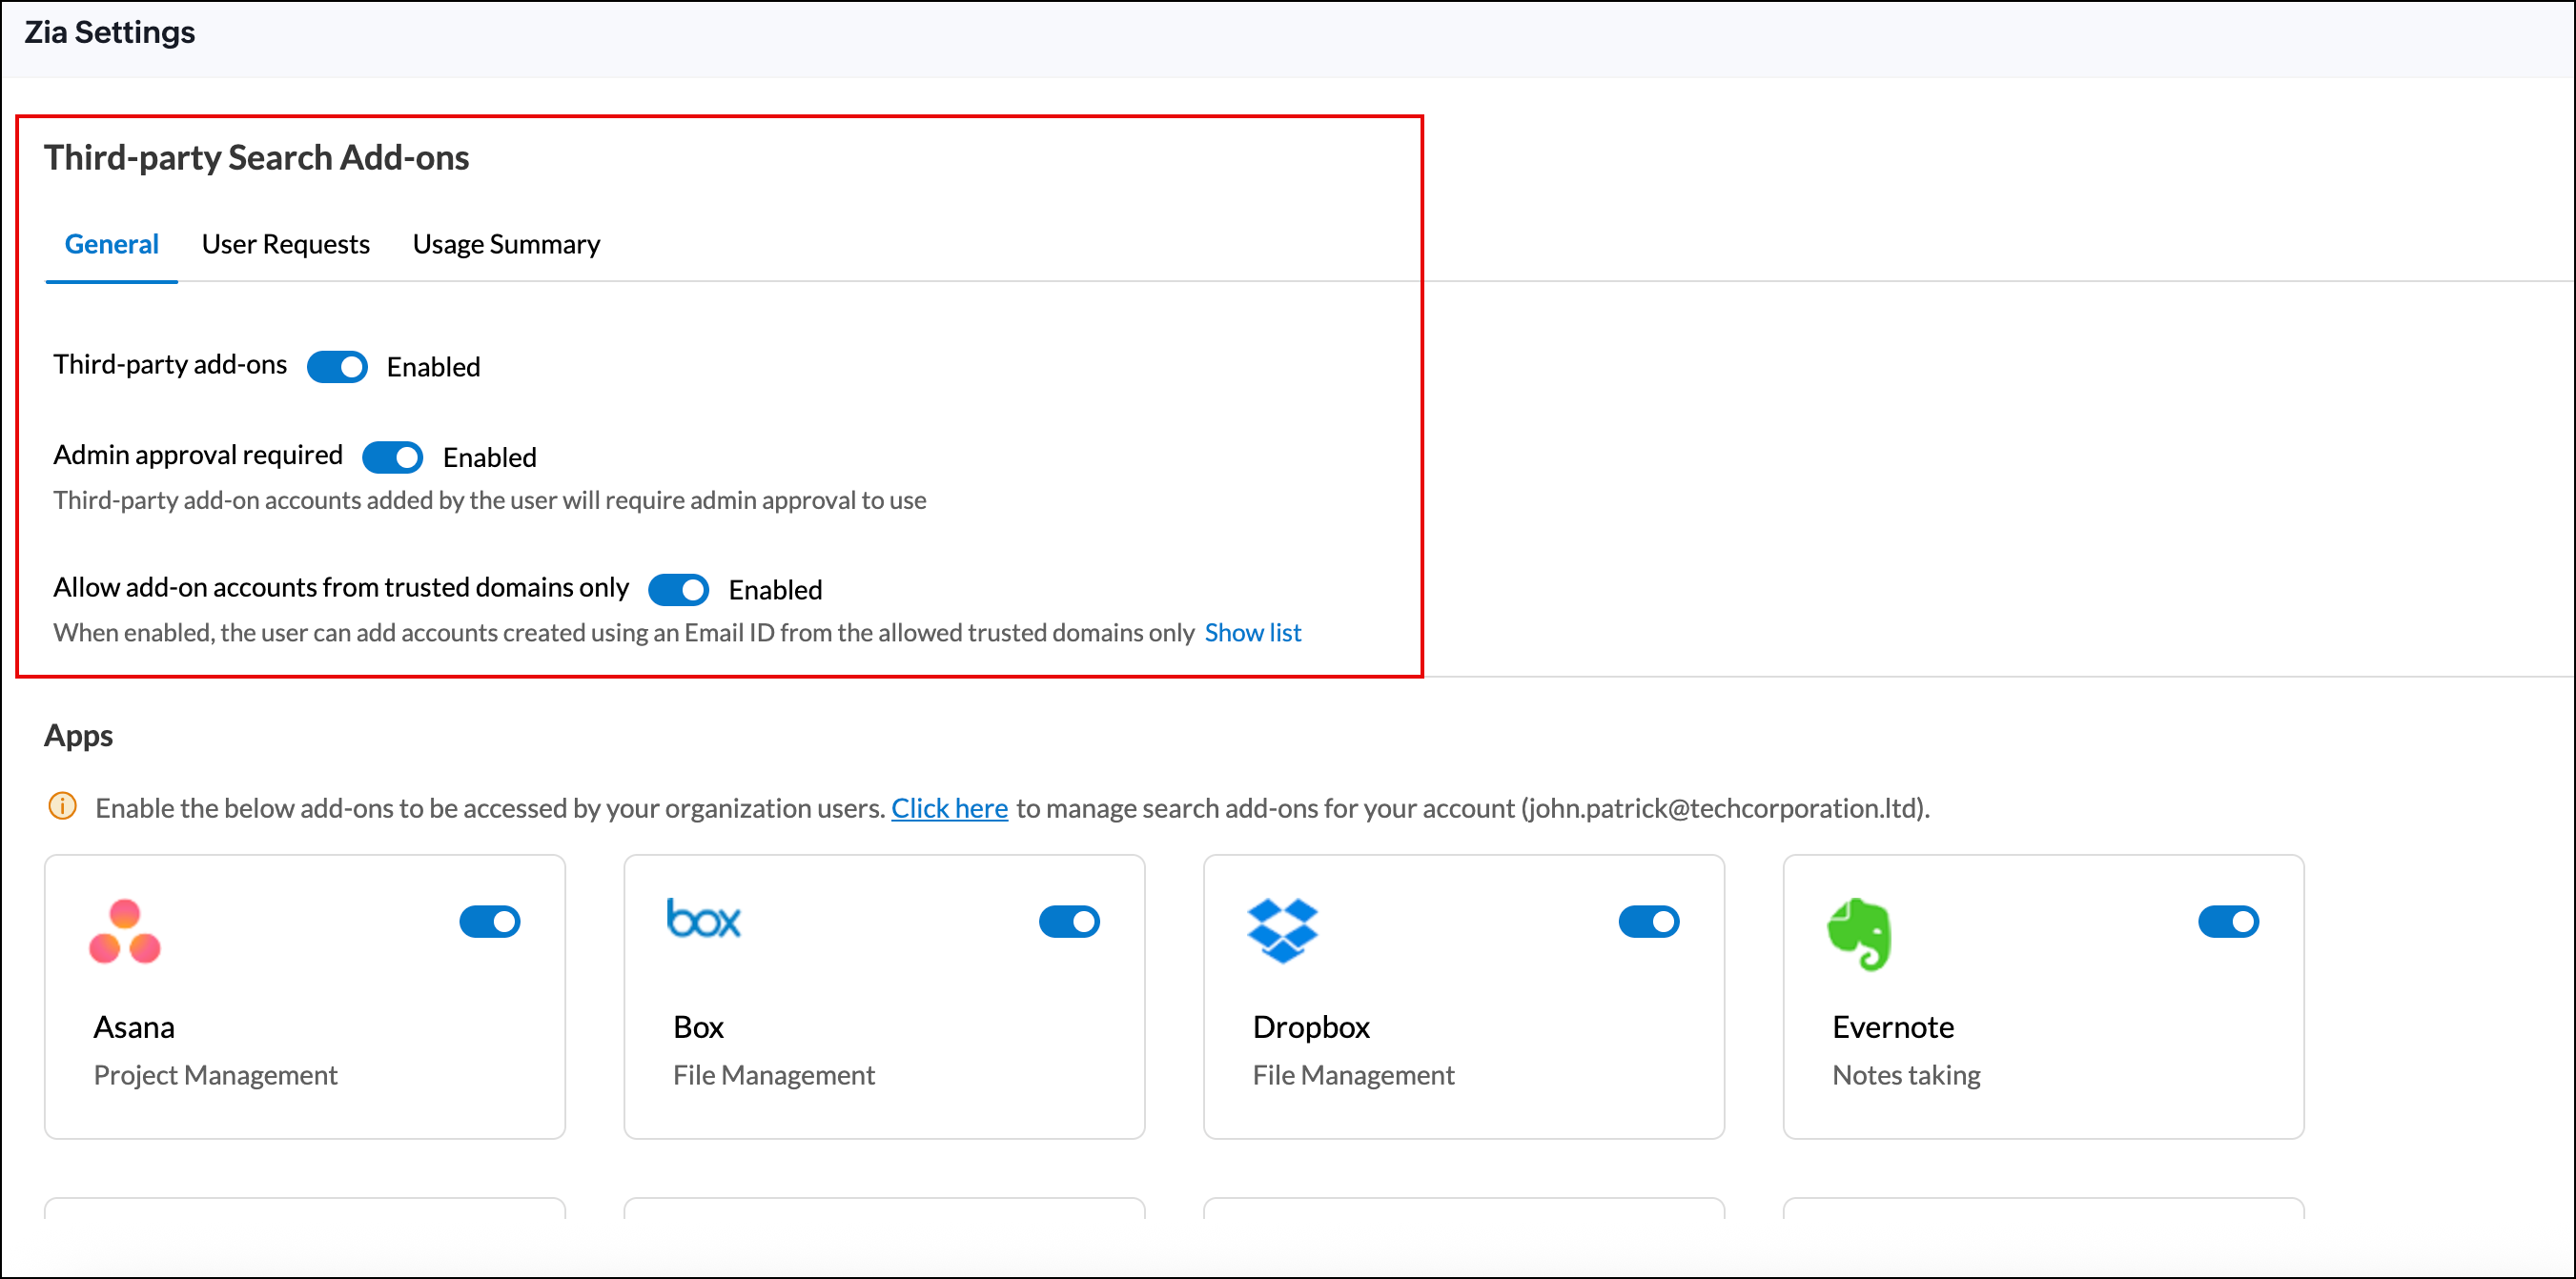Viewport: 2576px width, 1279px height.
Task: Click the Box logo icon
Action: (x=703, y=918)
